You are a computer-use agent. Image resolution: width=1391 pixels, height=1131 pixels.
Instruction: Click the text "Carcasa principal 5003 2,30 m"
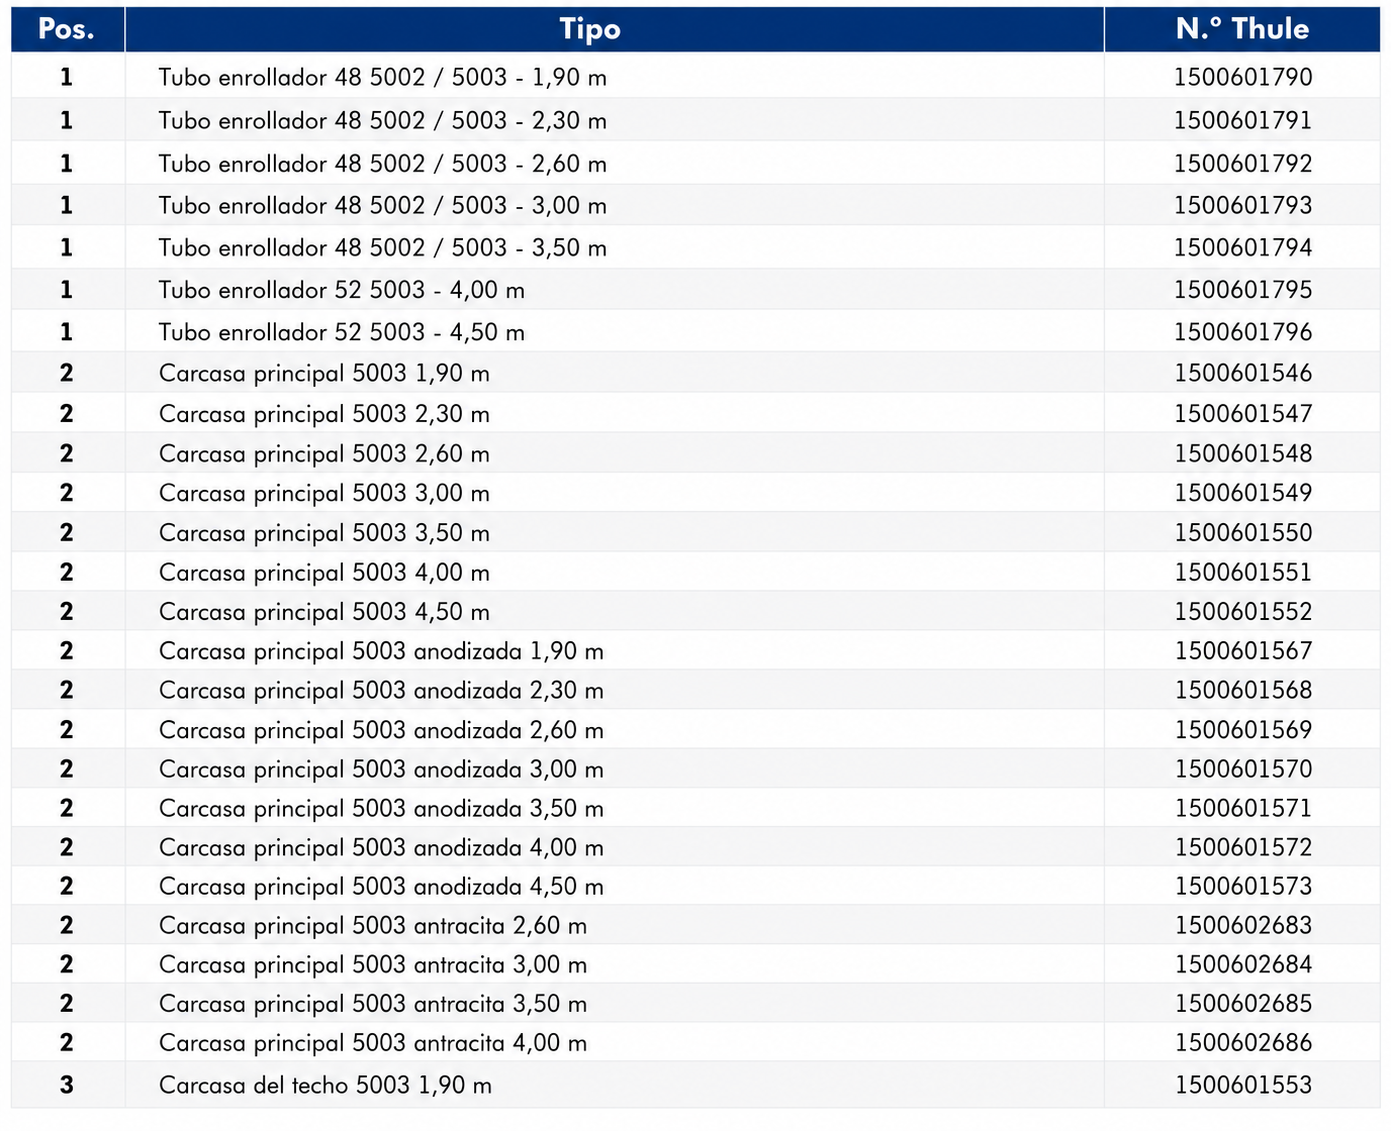324,414
